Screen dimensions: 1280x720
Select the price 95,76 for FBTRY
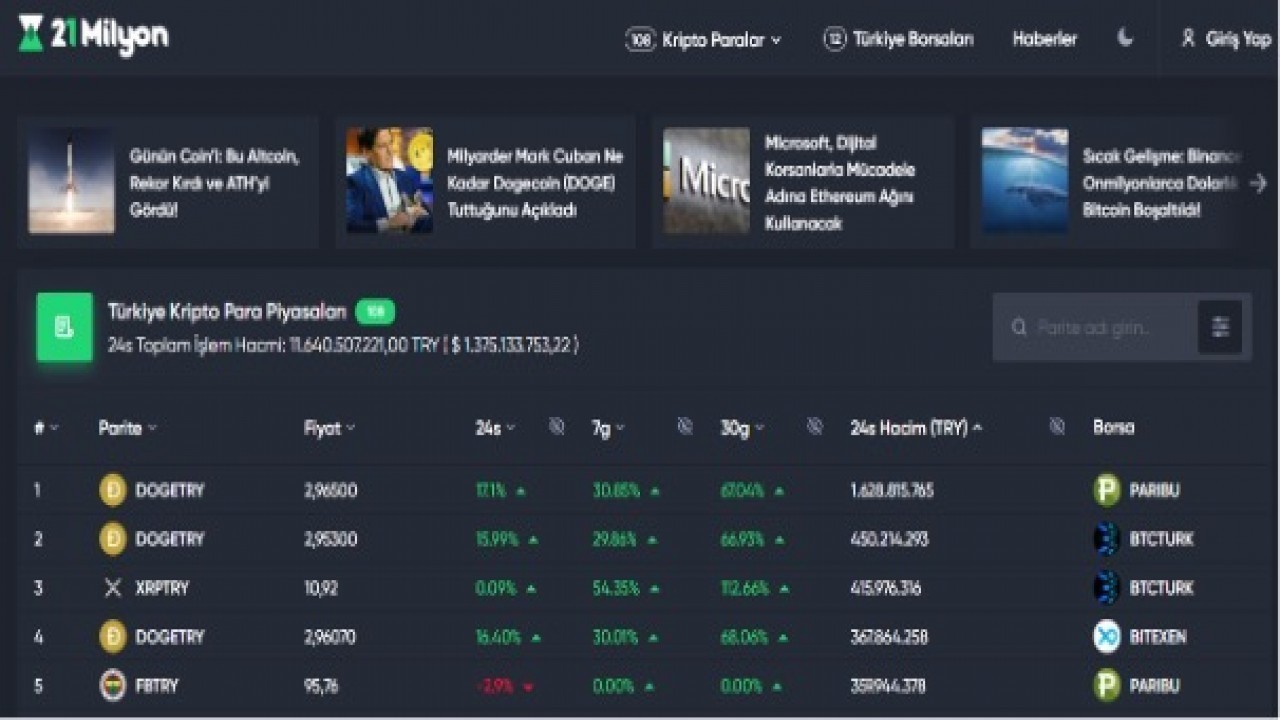(x=321, y=685)
